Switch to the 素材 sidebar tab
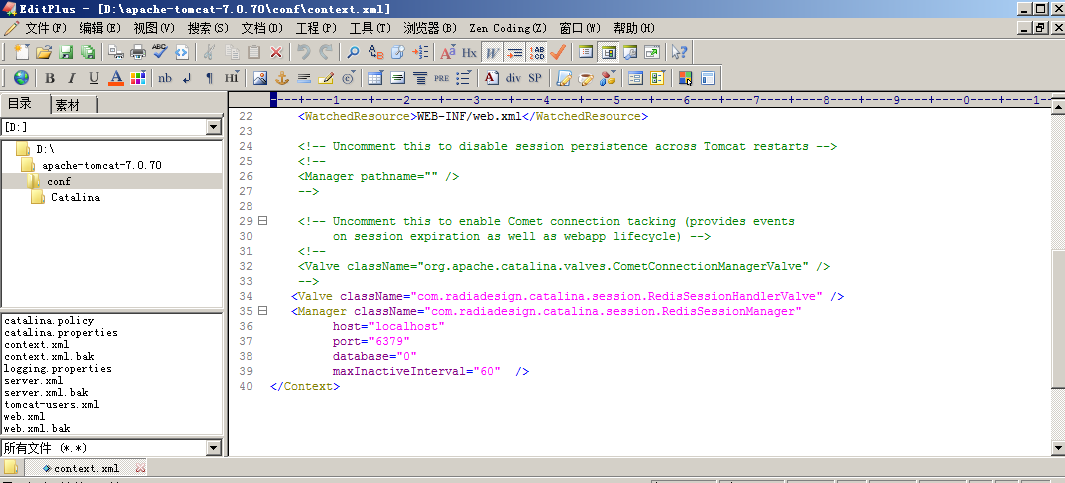Viewport: 1065px width, 483px height. coord(68,105)
